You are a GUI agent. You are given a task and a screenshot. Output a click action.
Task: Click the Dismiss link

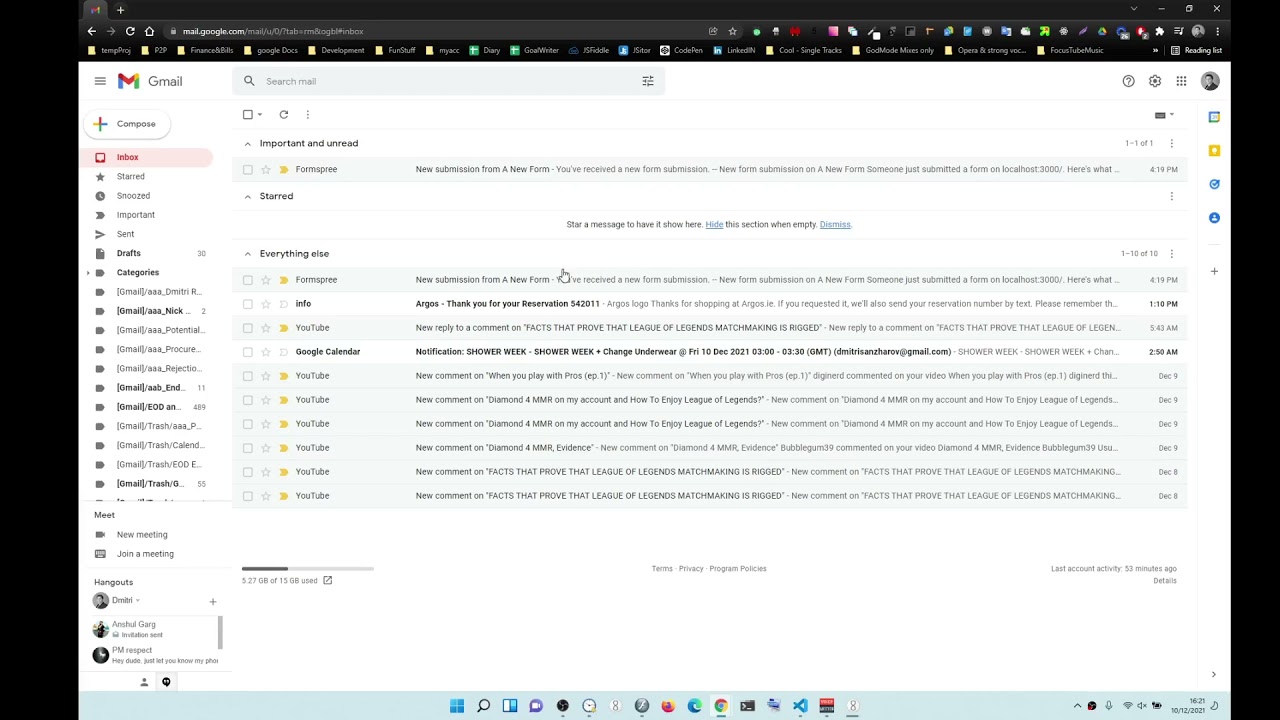[835, 224]
